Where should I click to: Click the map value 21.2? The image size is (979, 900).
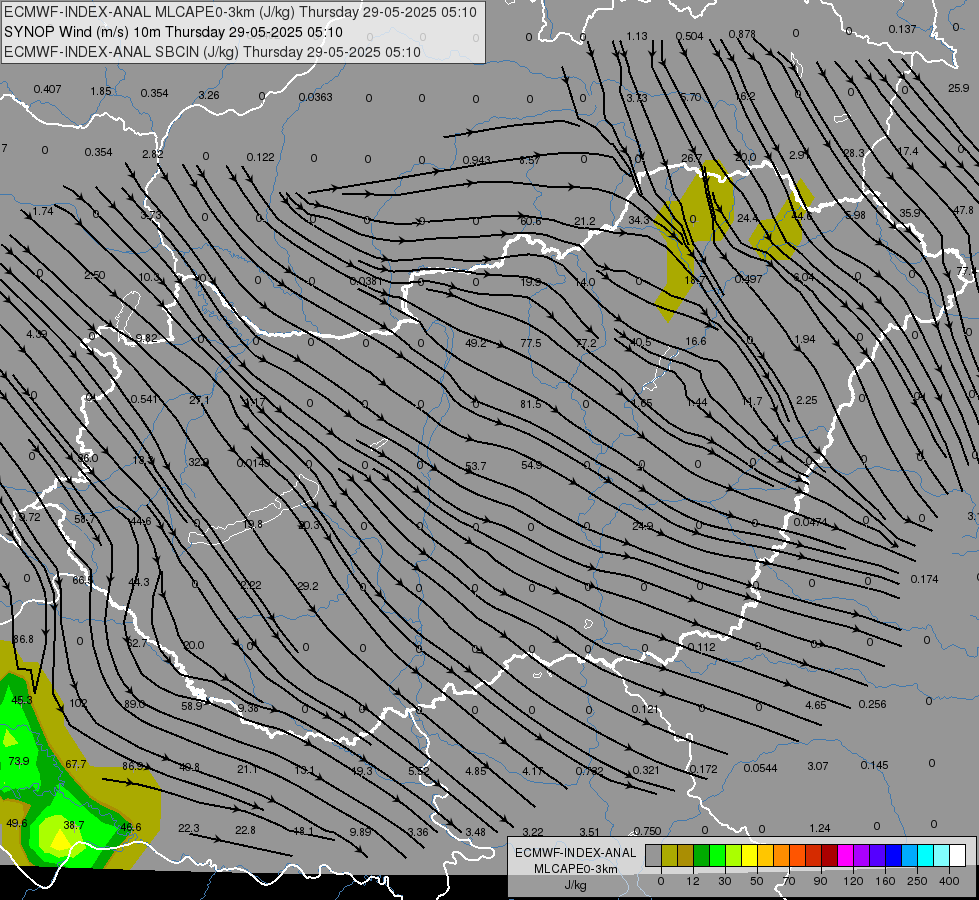click(x=585, y=221)
